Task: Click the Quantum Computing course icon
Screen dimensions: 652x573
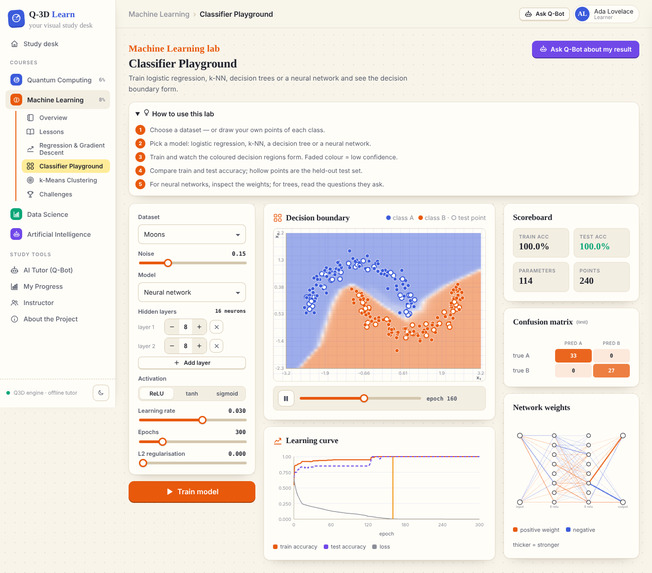Action: click(x=16, y=79)
